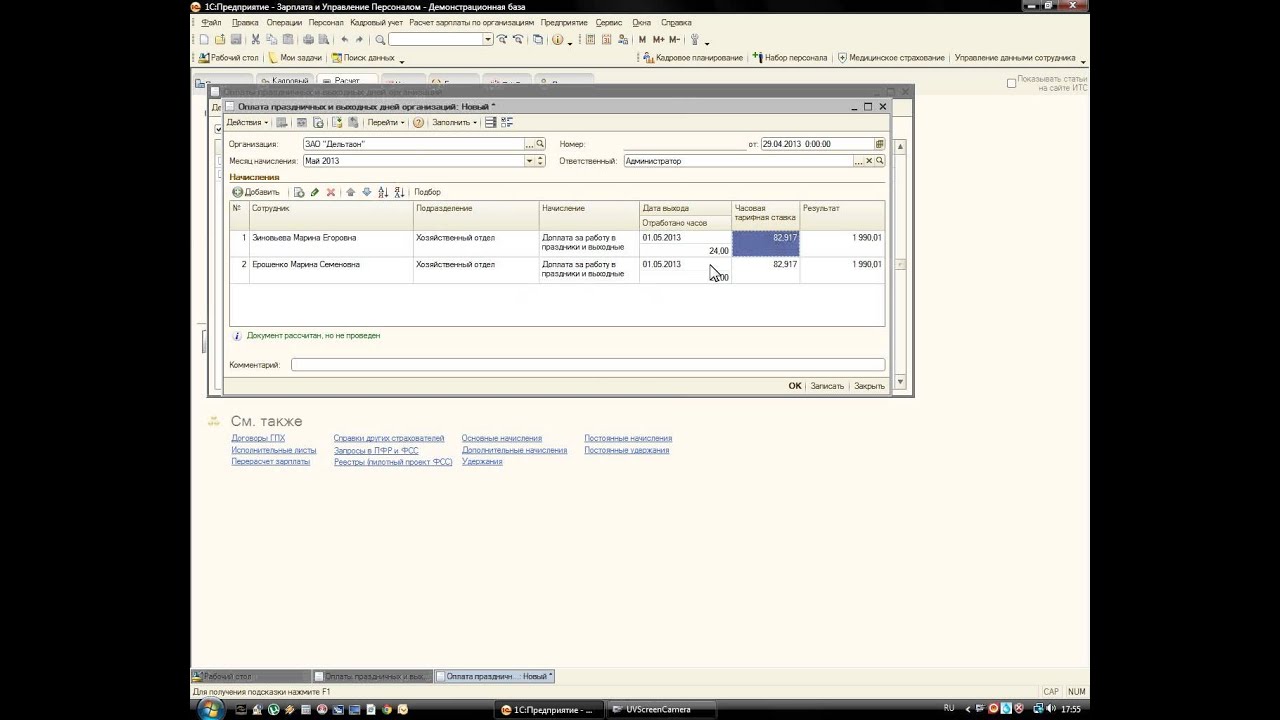Sort rows ascending A-Z

click(x=383, y=192)
